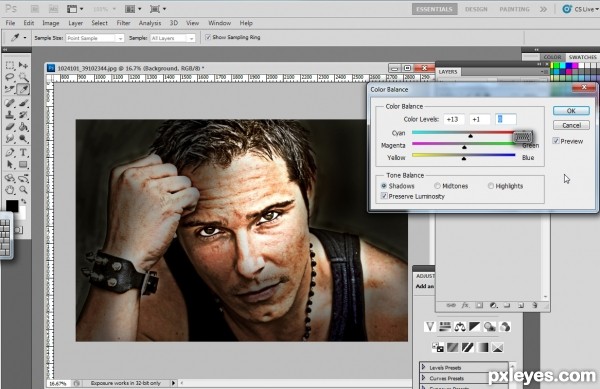
Task: Select the Move tool
Action: [23, 65]
